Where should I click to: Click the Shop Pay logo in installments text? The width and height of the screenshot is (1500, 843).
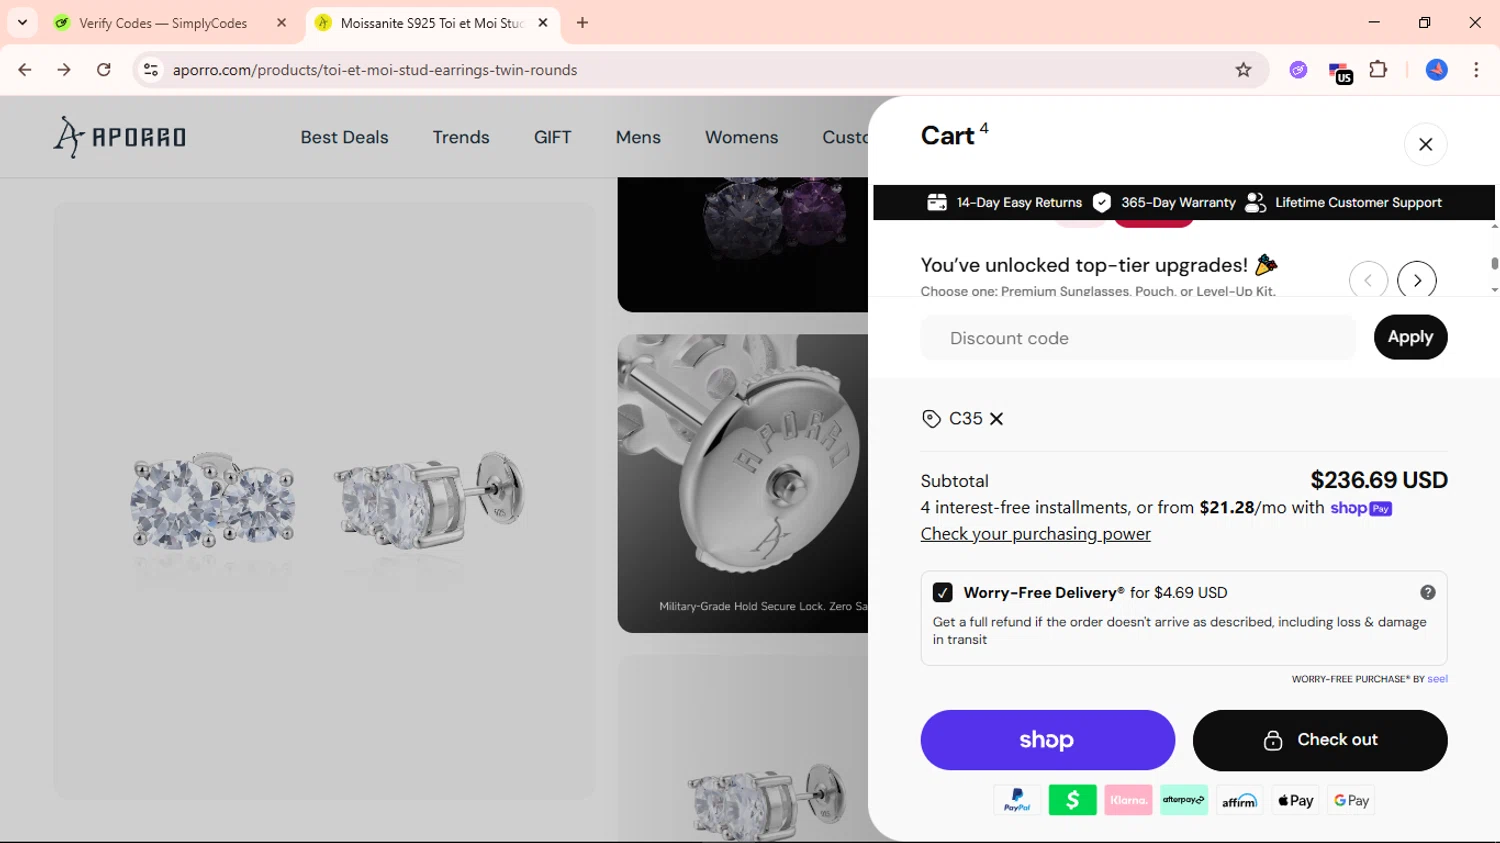[1361, 508]
